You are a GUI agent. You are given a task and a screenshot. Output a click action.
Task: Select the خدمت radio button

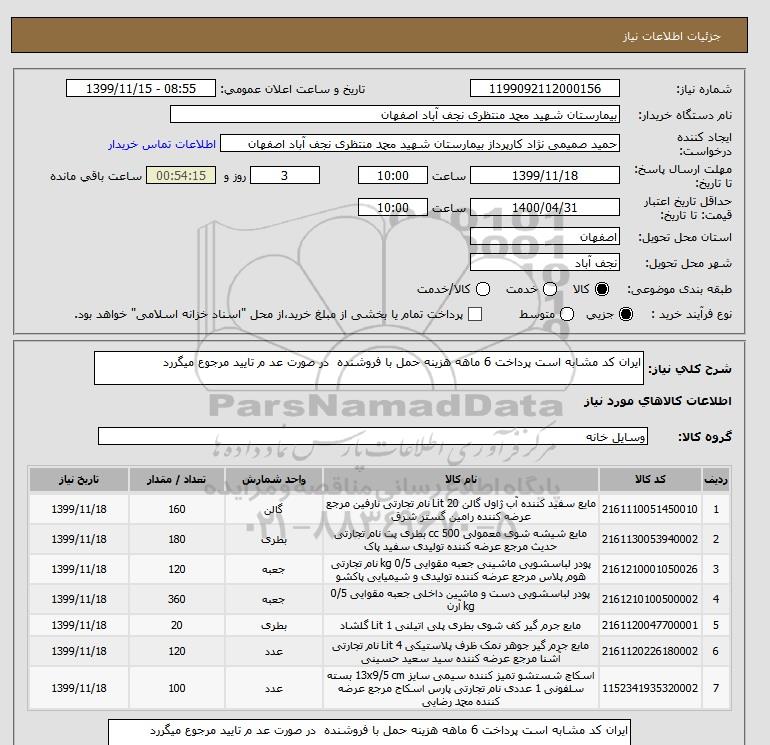(x=550, y=289)
